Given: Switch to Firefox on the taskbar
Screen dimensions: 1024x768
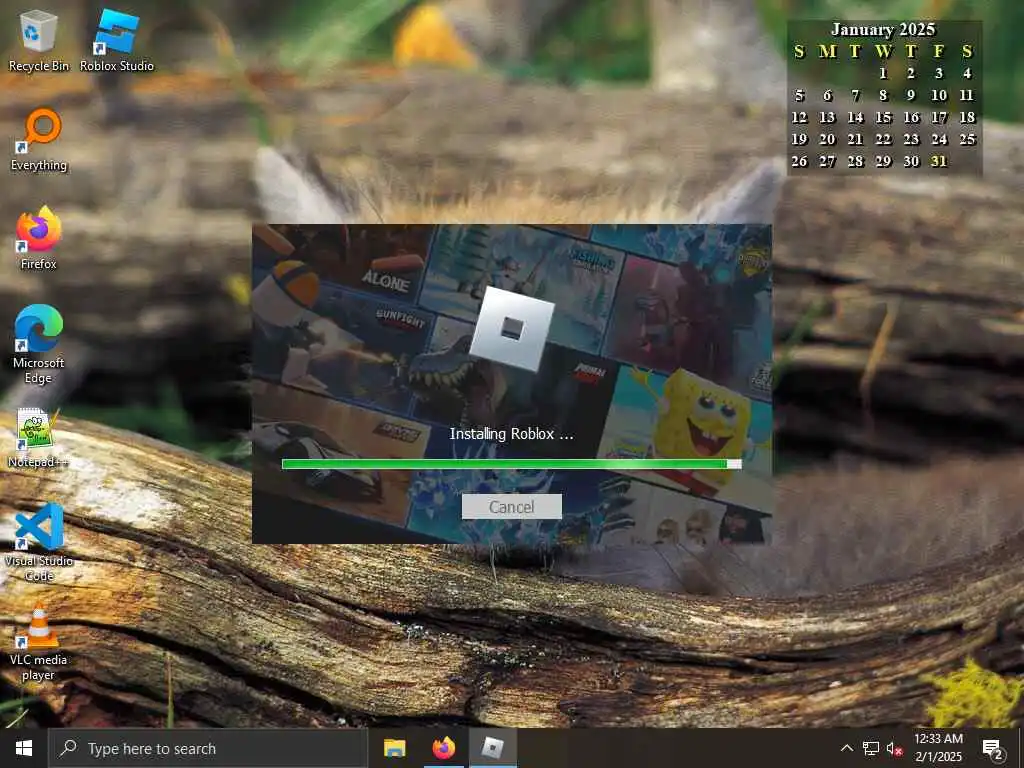Looking at the screenshot, I should click(x=443, y=748).
